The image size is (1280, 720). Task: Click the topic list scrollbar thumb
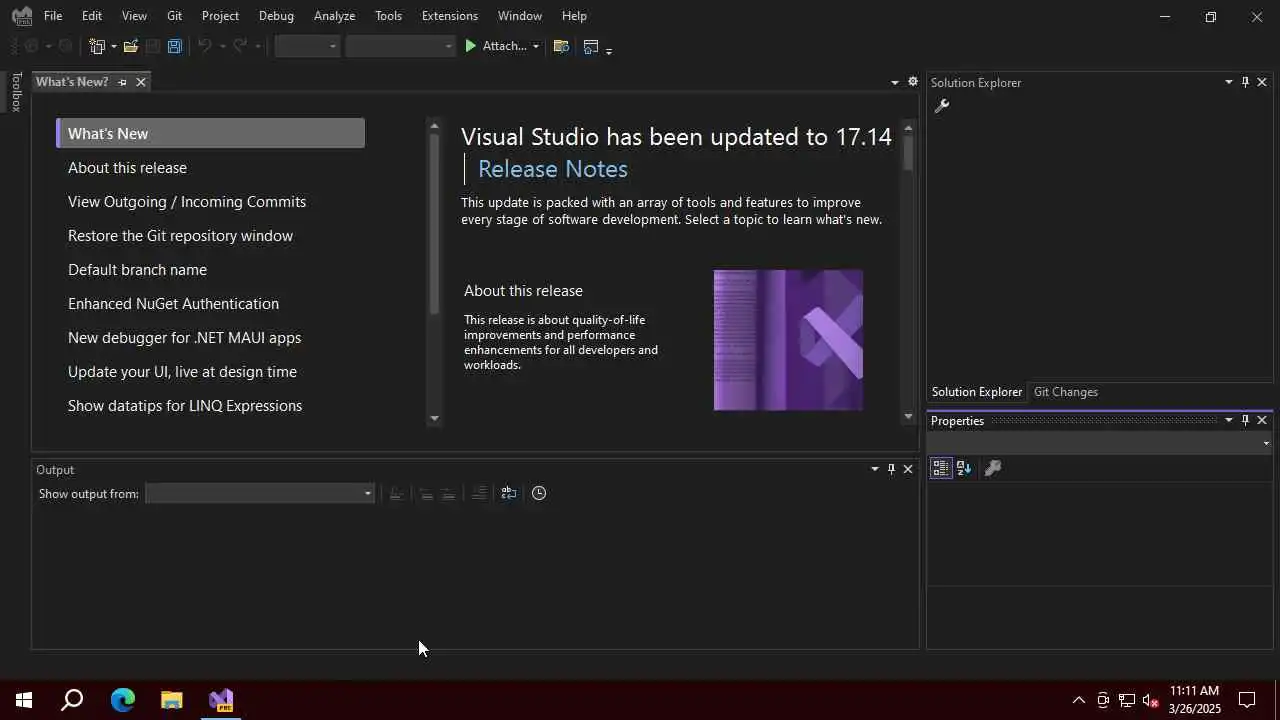[434, 224]
